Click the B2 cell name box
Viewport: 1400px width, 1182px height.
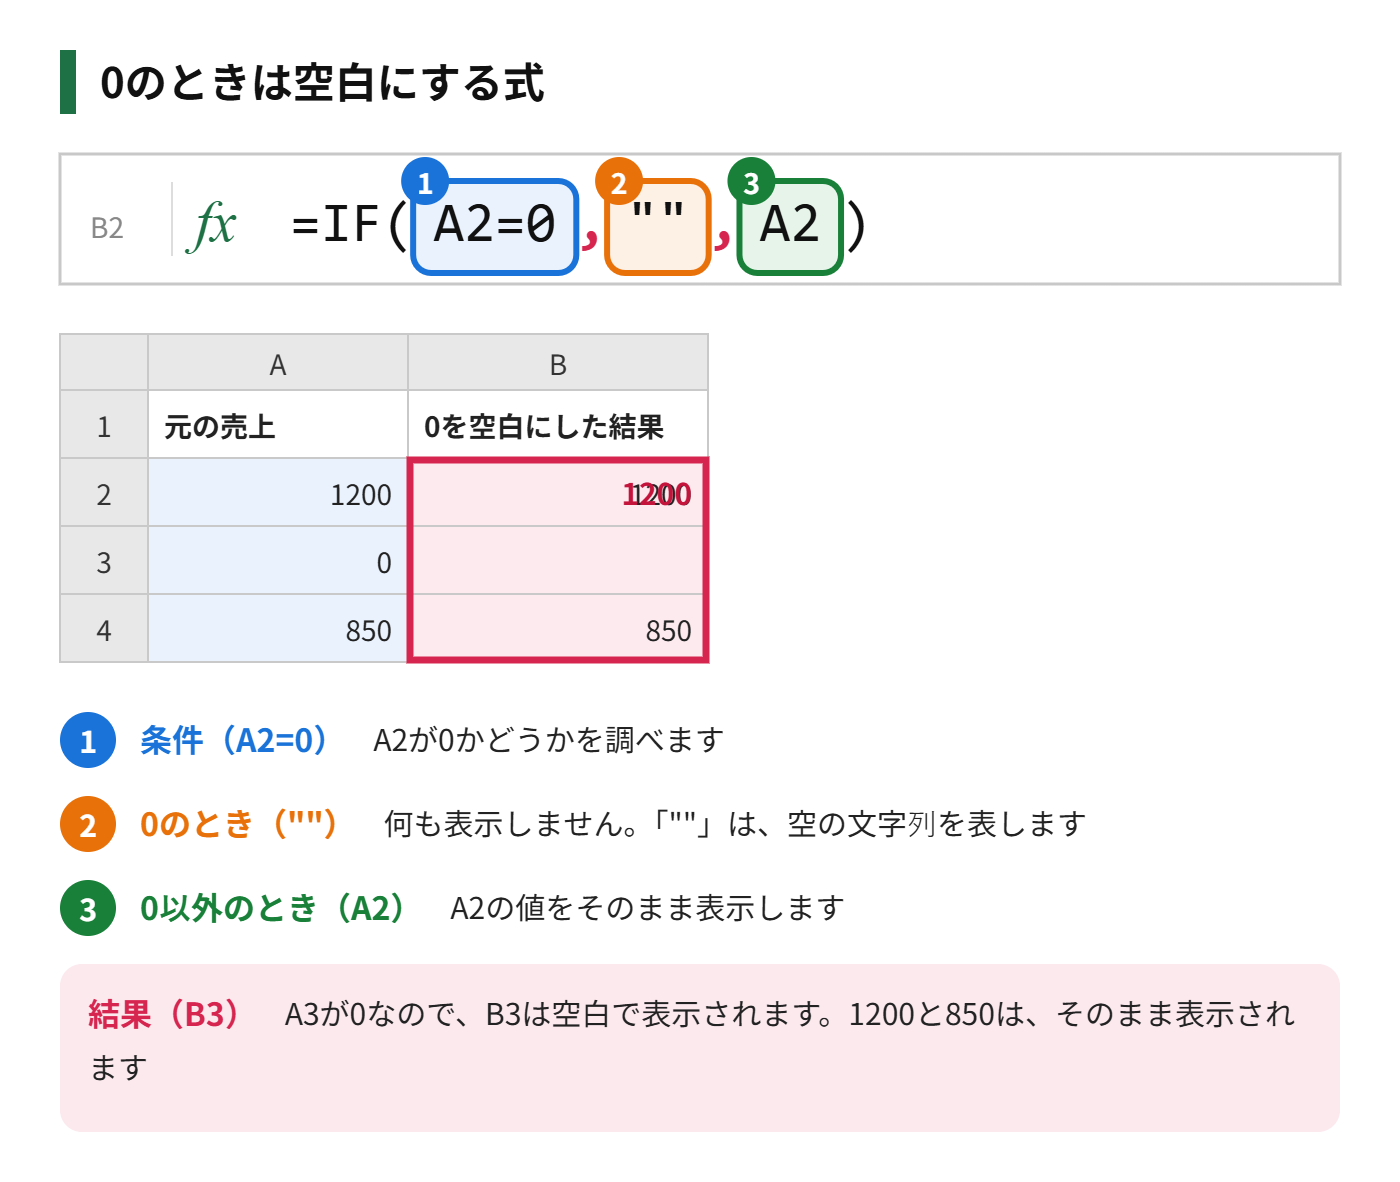[107, 228]
